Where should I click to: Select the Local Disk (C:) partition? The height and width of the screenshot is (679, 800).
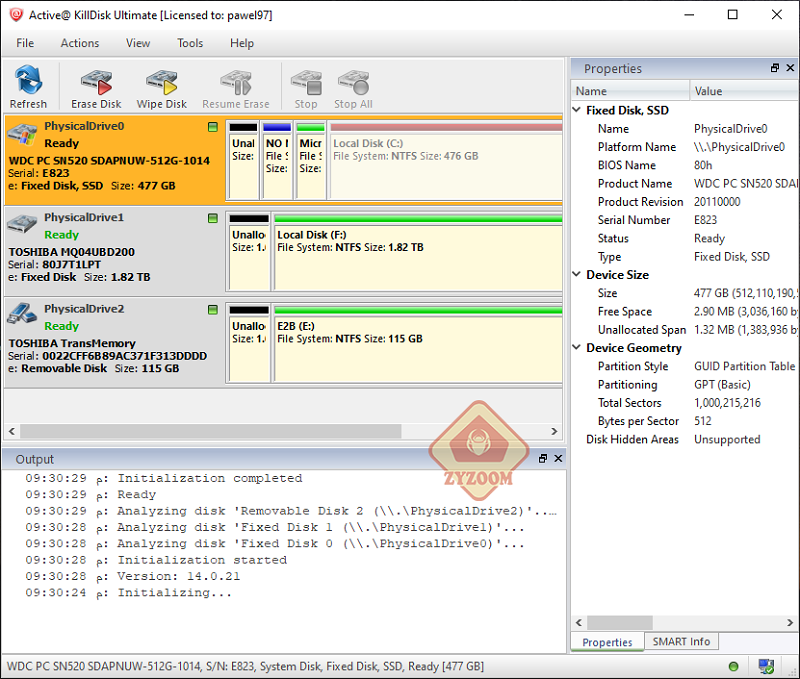[446, 161]
